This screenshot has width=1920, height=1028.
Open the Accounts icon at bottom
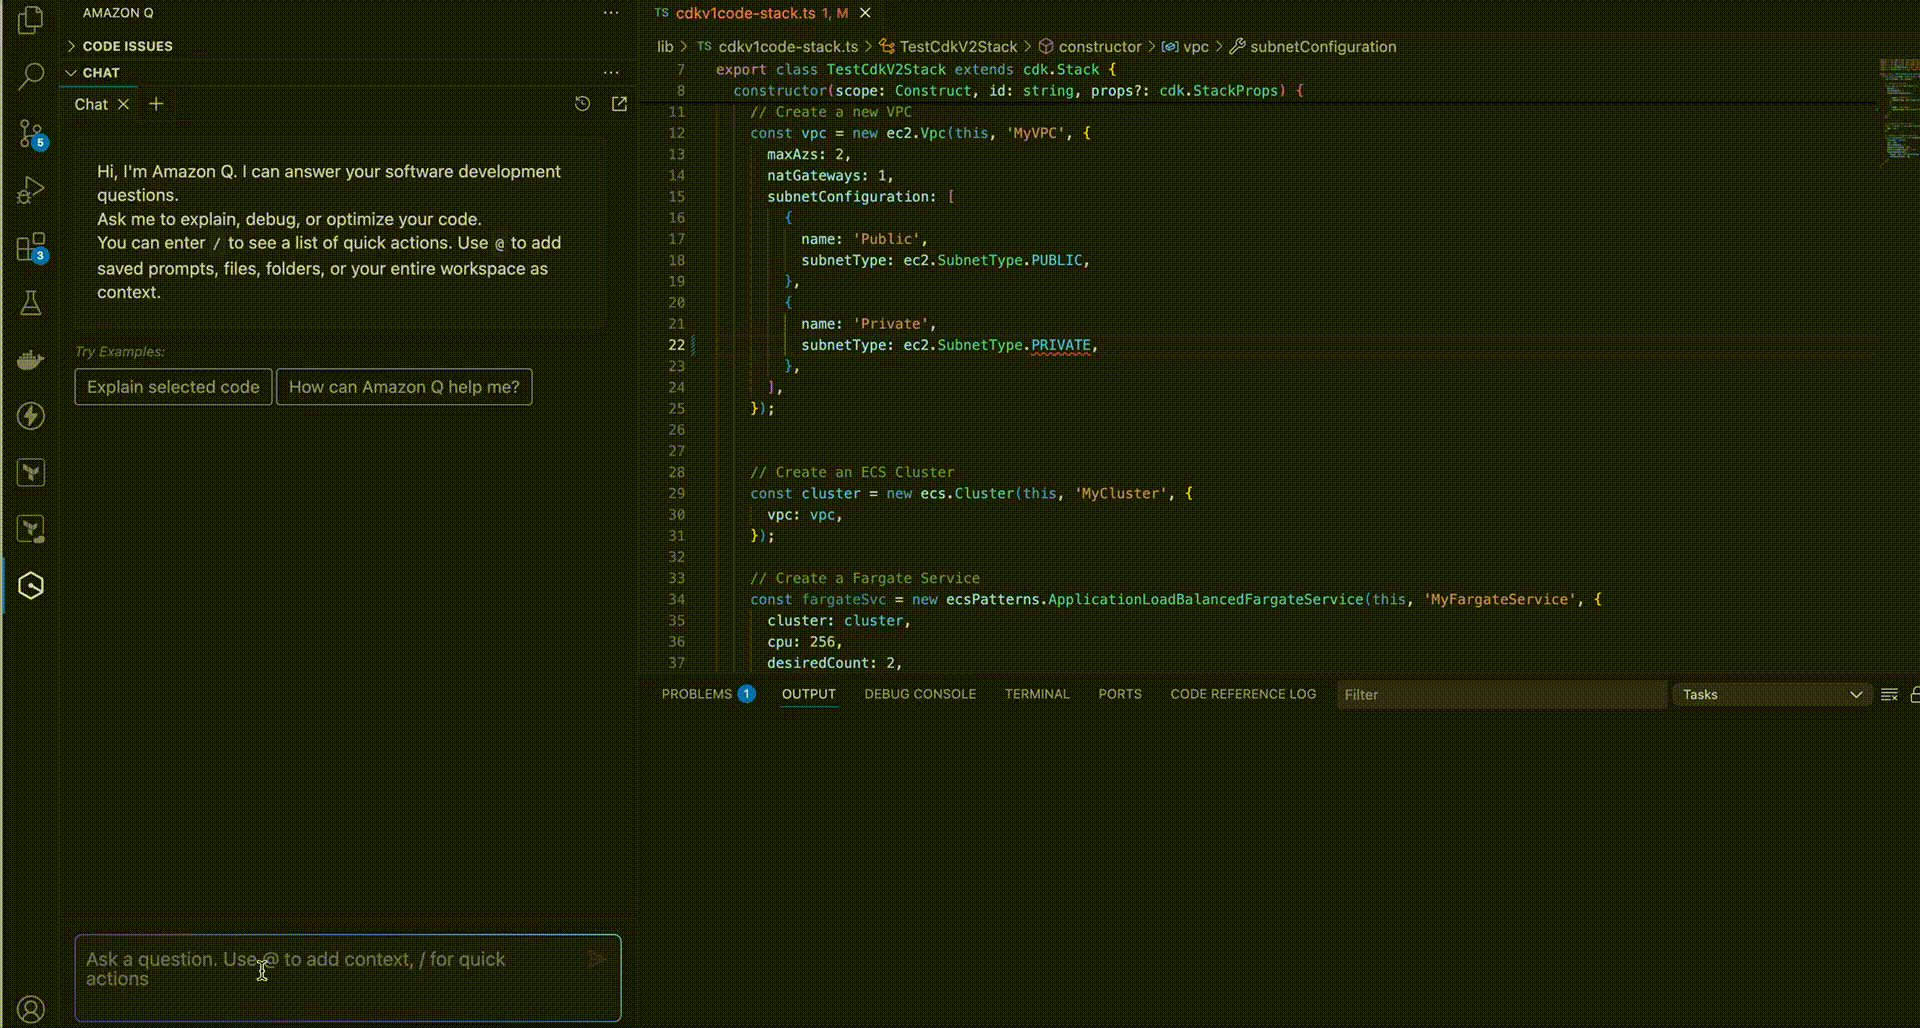pos(31,1009)
